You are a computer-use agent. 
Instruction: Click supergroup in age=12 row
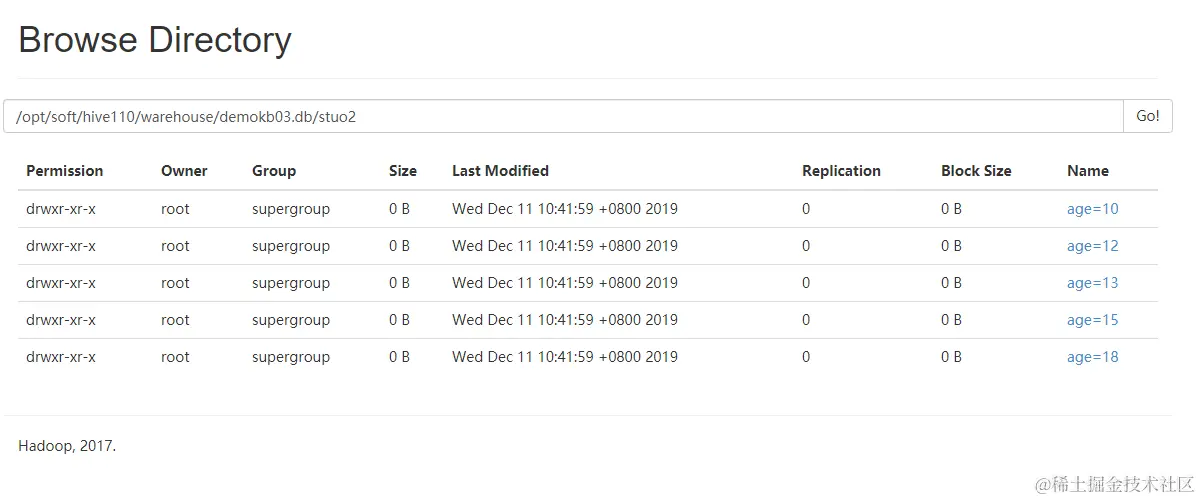291,246
